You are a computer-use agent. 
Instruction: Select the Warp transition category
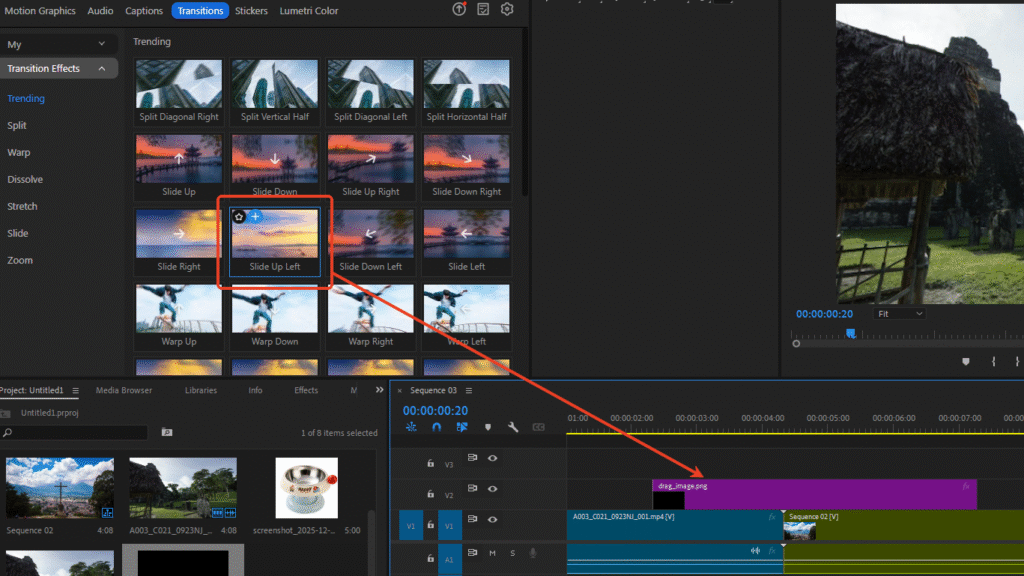[x=19, y=153]
